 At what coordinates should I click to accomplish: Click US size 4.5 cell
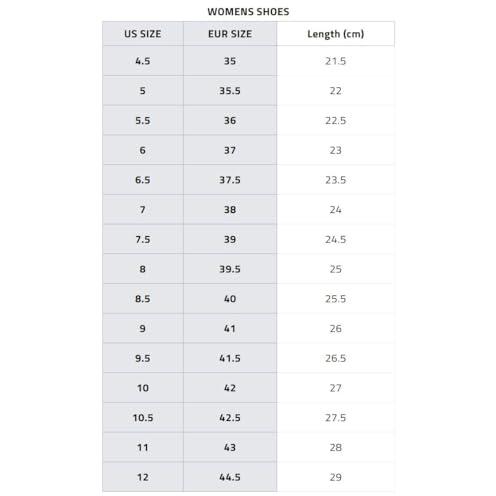pos(143,61)
